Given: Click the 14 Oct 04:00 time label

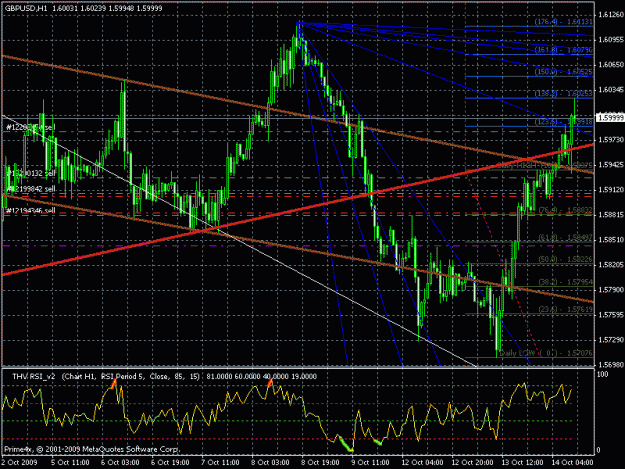Looking at the screenshot, I should 572,462.
